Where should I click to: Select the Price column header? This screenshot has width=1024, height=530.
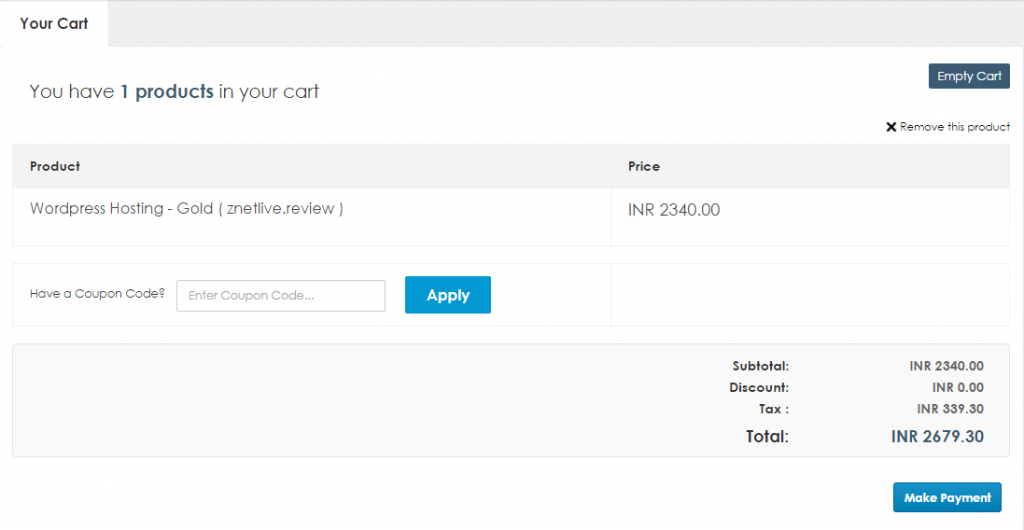643,166
